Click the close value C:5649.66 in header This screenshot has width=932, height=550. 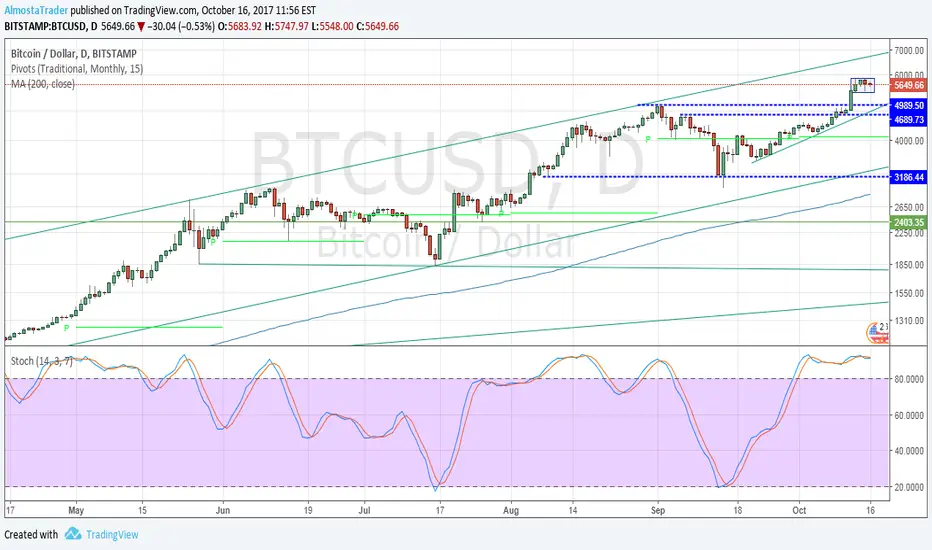pos(377,27)
